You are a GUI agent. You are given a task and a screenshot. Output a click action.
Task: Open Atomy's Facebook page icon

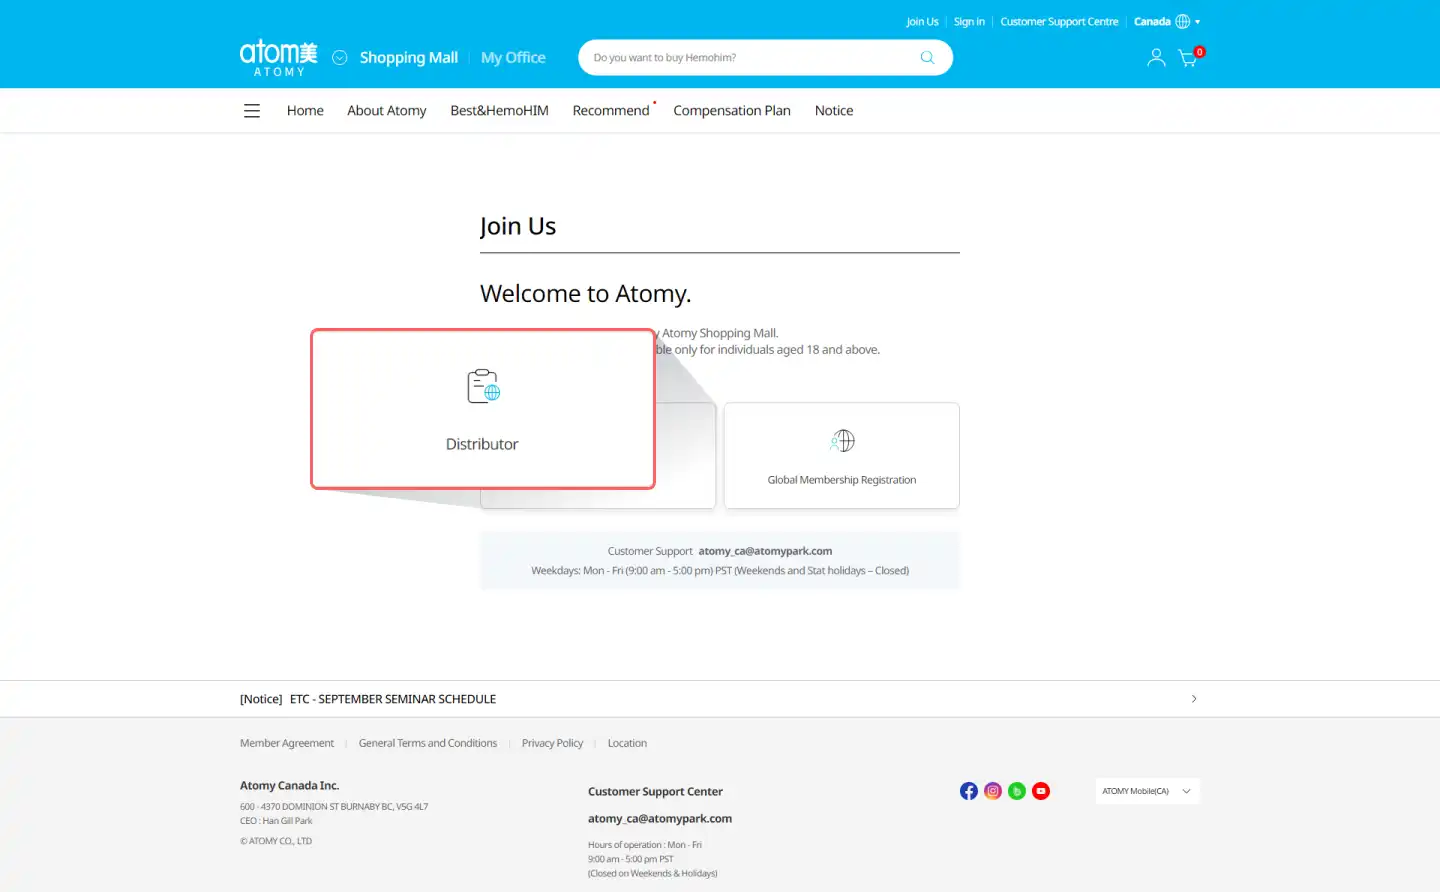(969, 791)
